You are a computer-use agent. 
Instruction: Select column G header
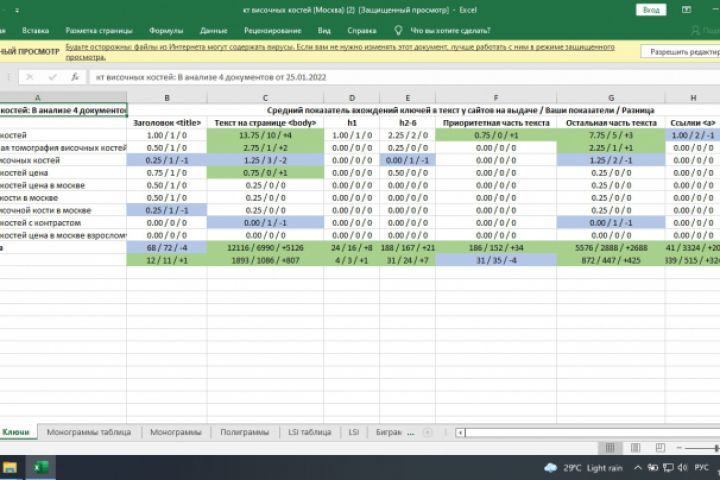click(611, 97)
